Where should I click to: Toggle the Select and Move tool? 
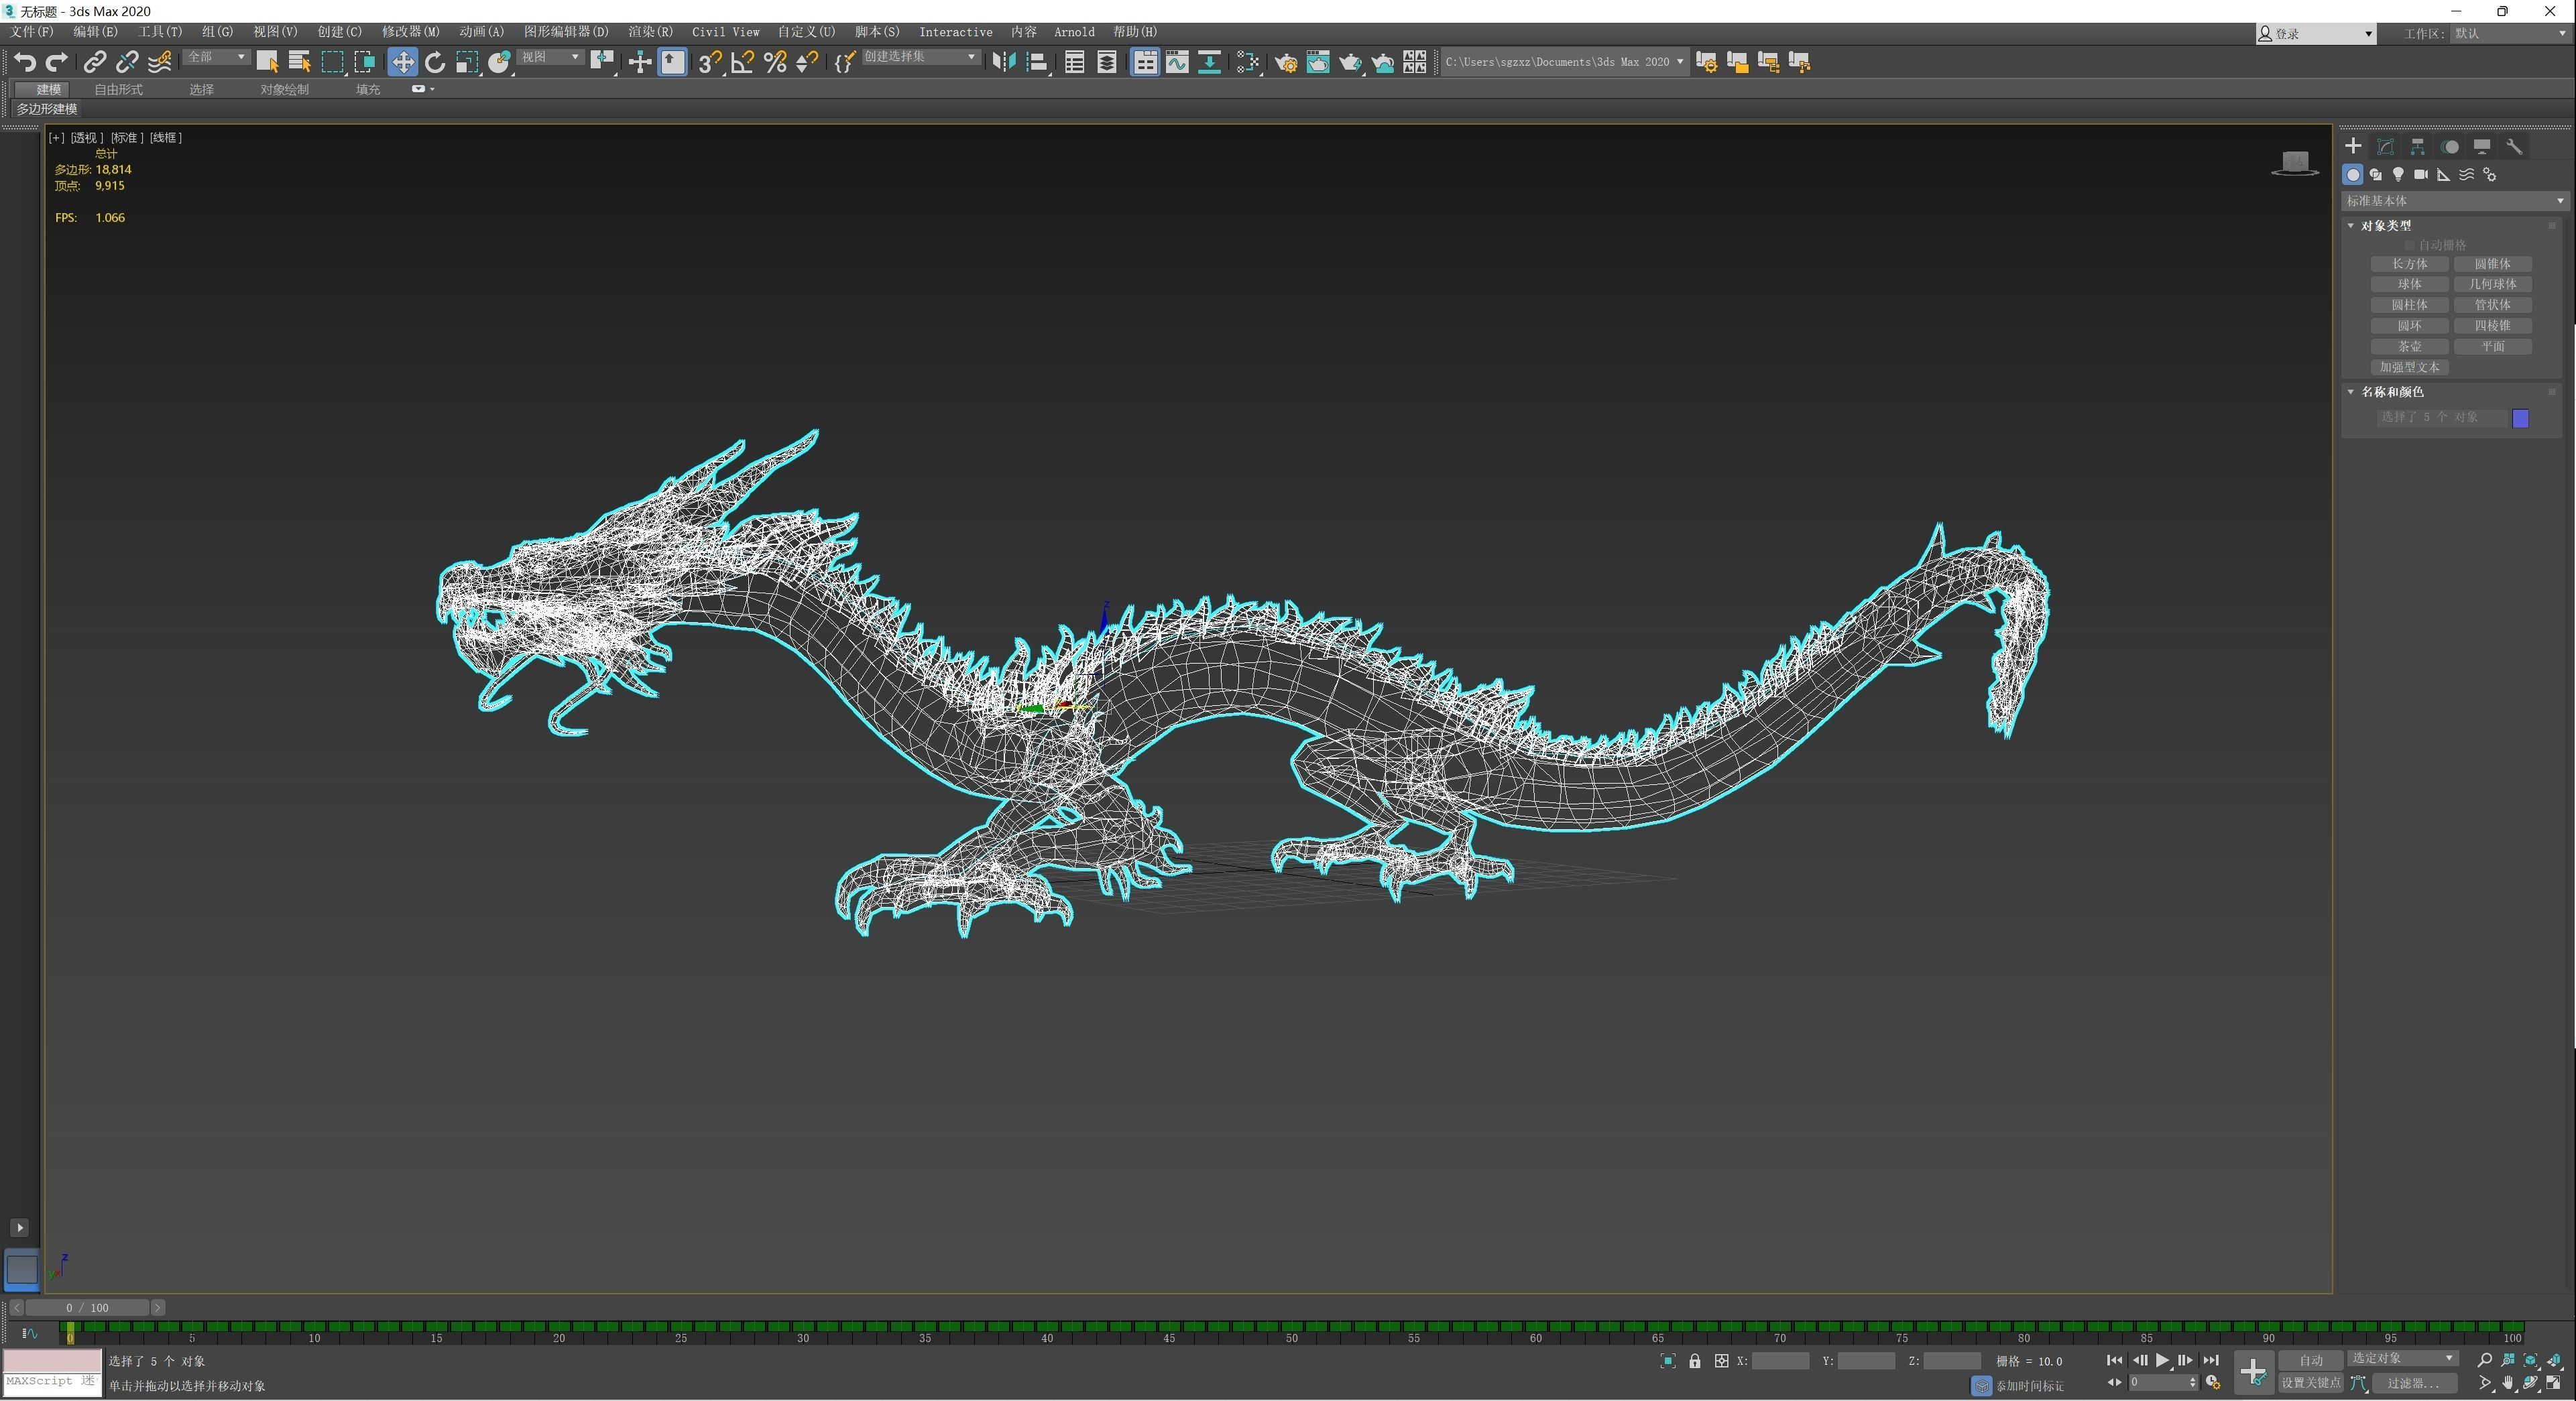pyautogui.click(x=402, y=62)
